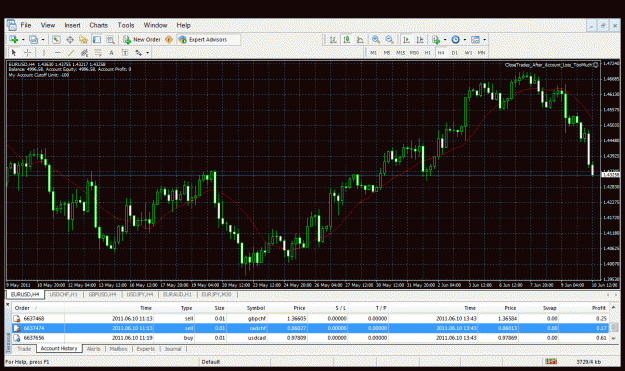Click the Templates icon
The image size is (625, 371).
475,39
